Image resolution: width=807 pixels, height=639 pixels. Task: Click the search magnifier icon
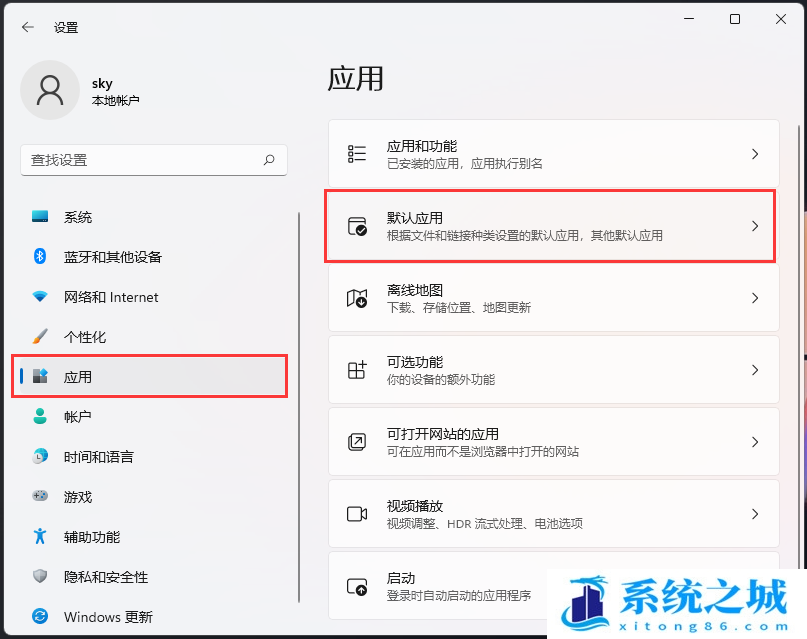[269, 160]
